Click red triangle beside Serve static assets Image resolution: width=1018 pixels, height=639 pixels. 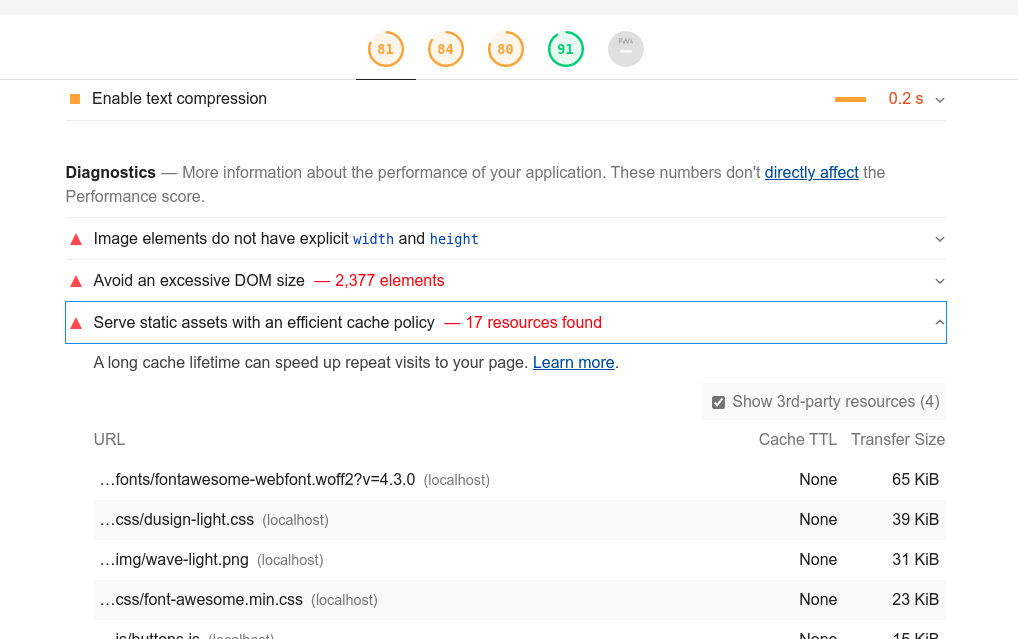(x=76, y=323)
